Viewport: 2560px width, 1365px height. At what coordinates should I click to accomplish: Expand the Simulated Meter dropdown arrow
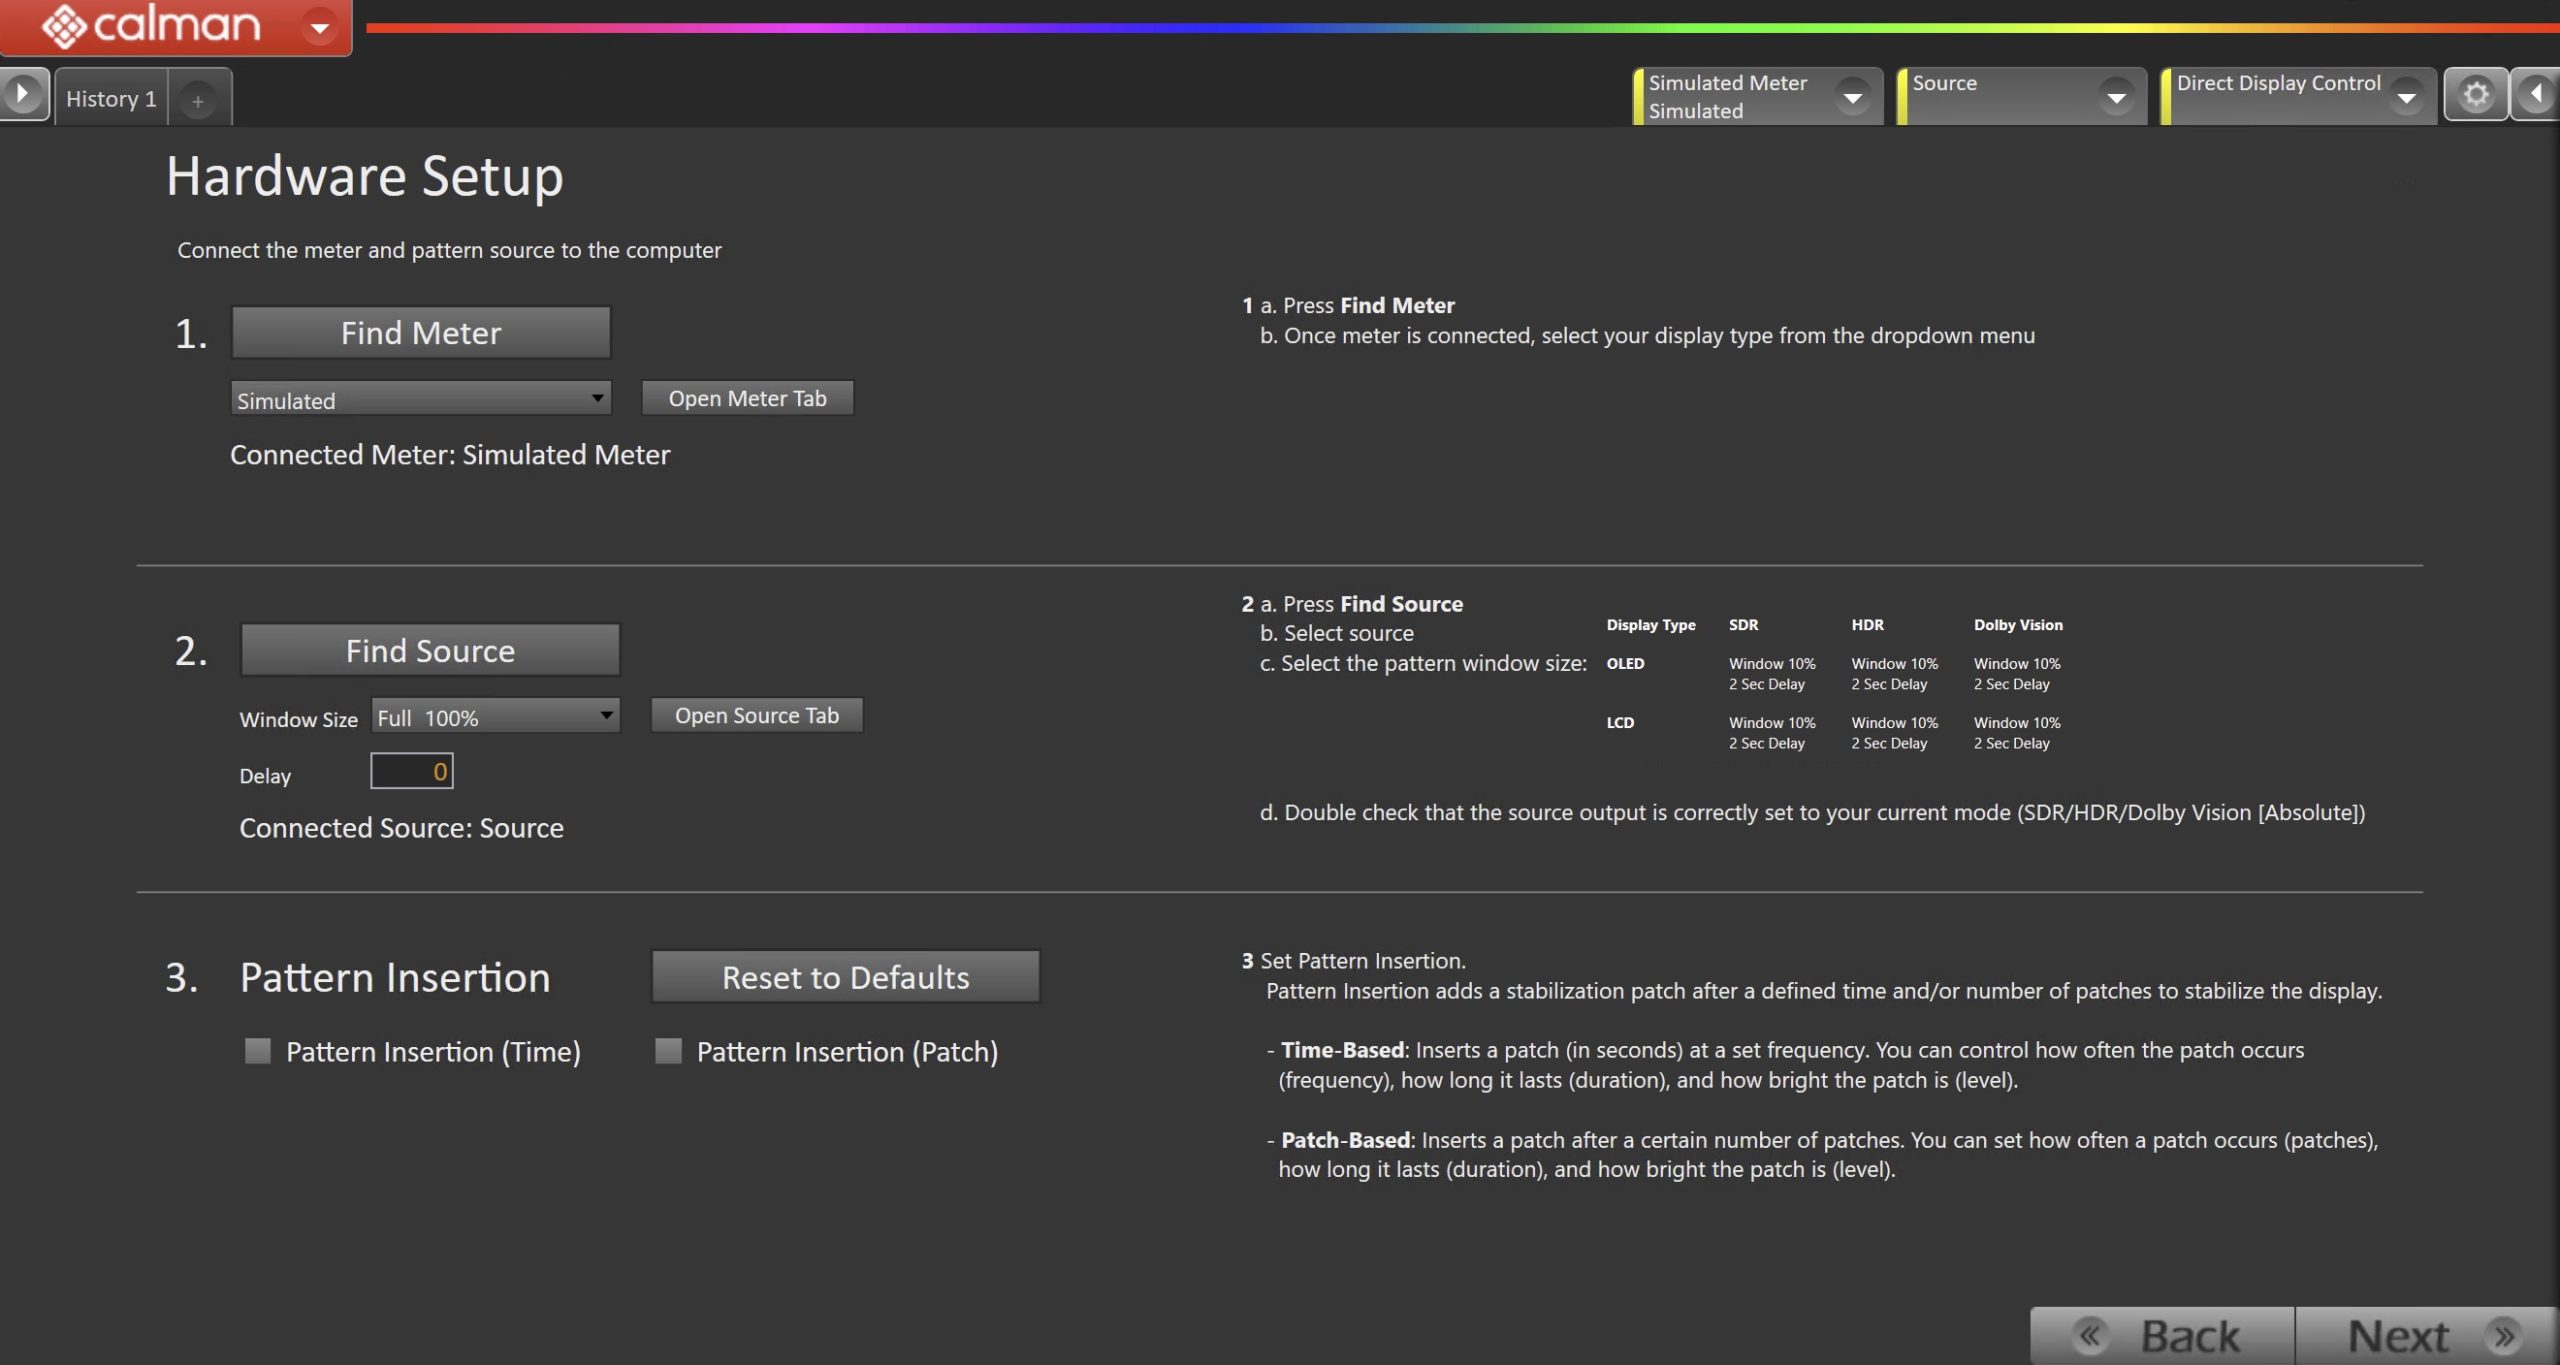(1853, 97)
